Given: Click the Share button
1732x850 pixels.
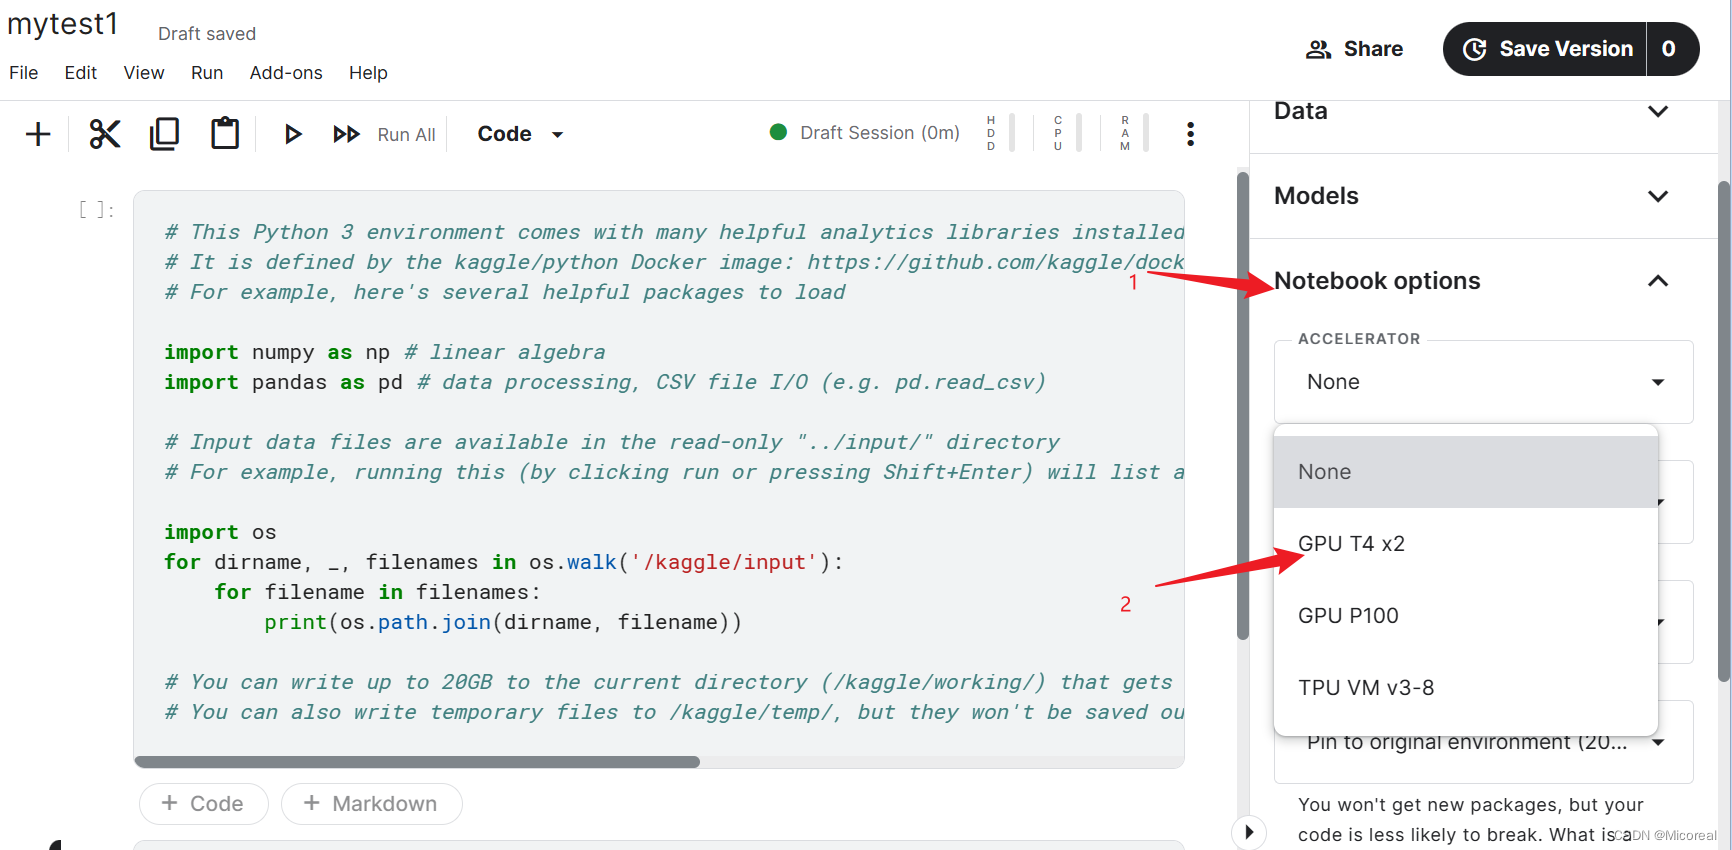Looking at the screenshot, I should click(x=1354, y=49).
